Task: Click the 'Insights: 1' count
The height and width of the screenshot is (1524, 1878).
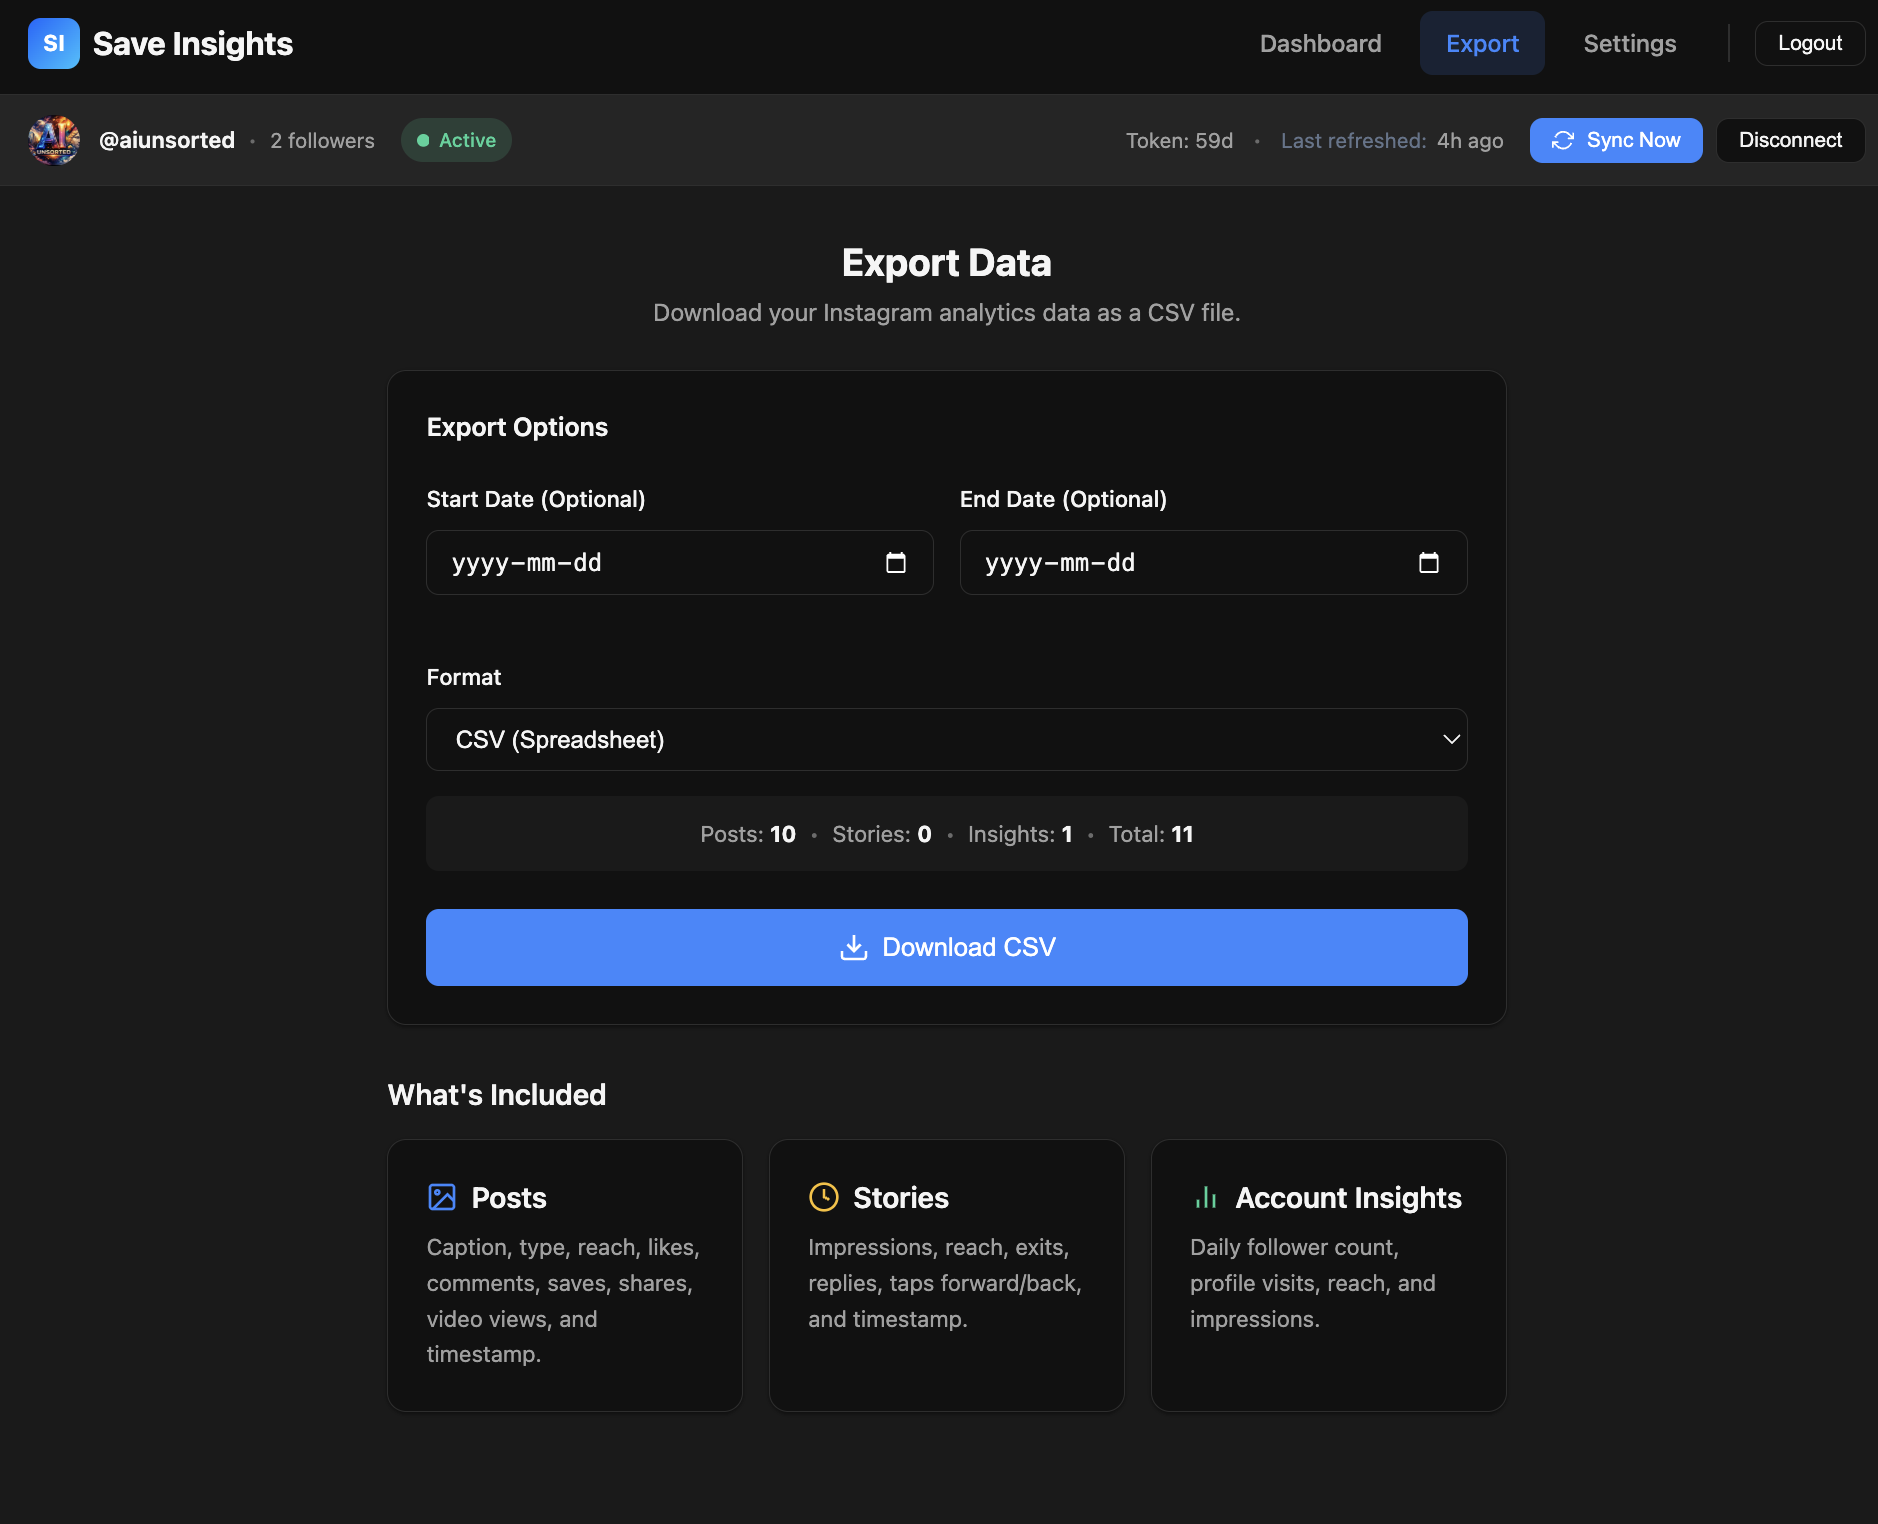Action: click(1020, 834)
